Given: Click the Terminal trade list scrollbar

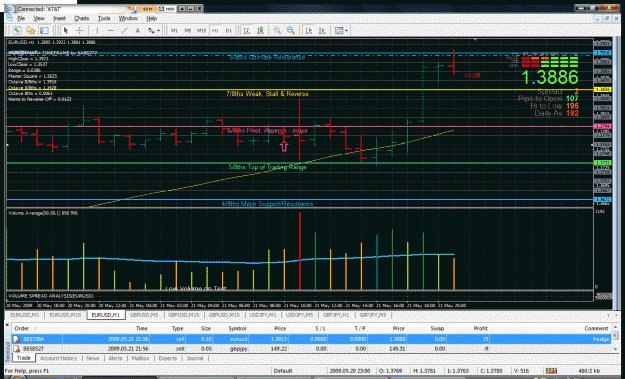Looking at the screenshot, I should coord(615,339).
